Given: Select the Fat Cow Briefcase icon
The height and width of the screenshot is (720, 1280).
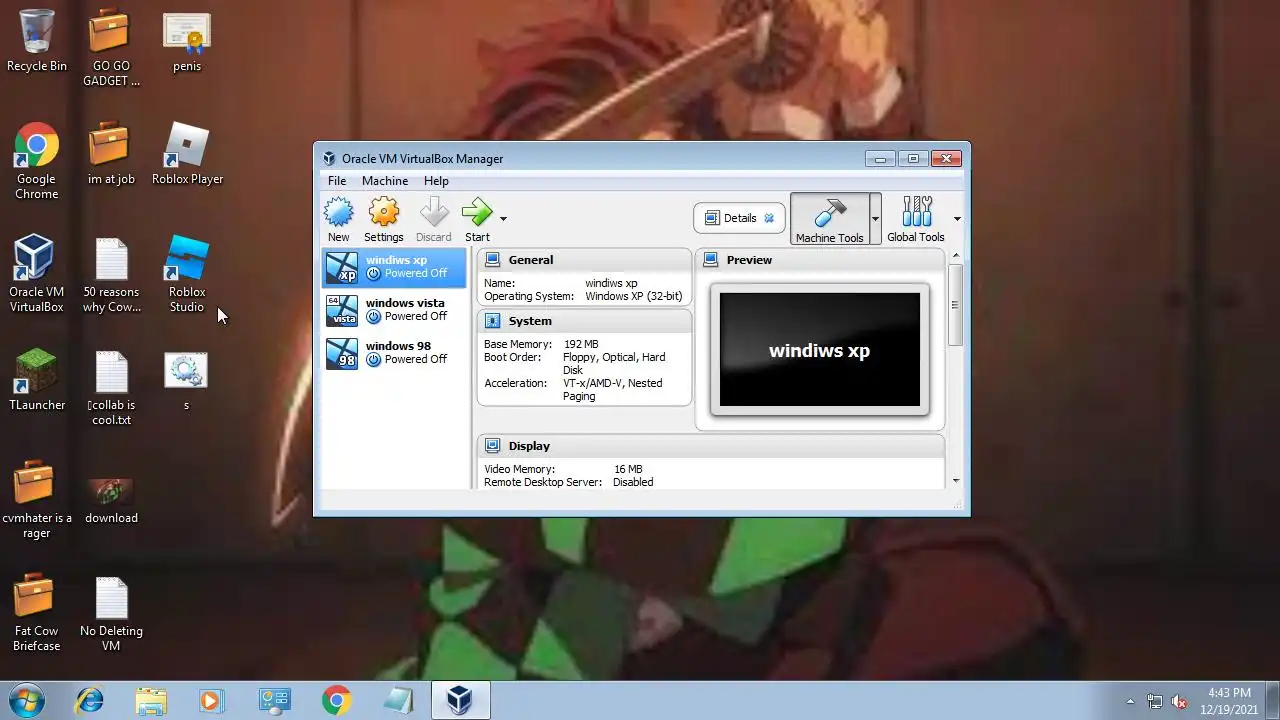Looking at the screenshot, I should click(37, 613).
